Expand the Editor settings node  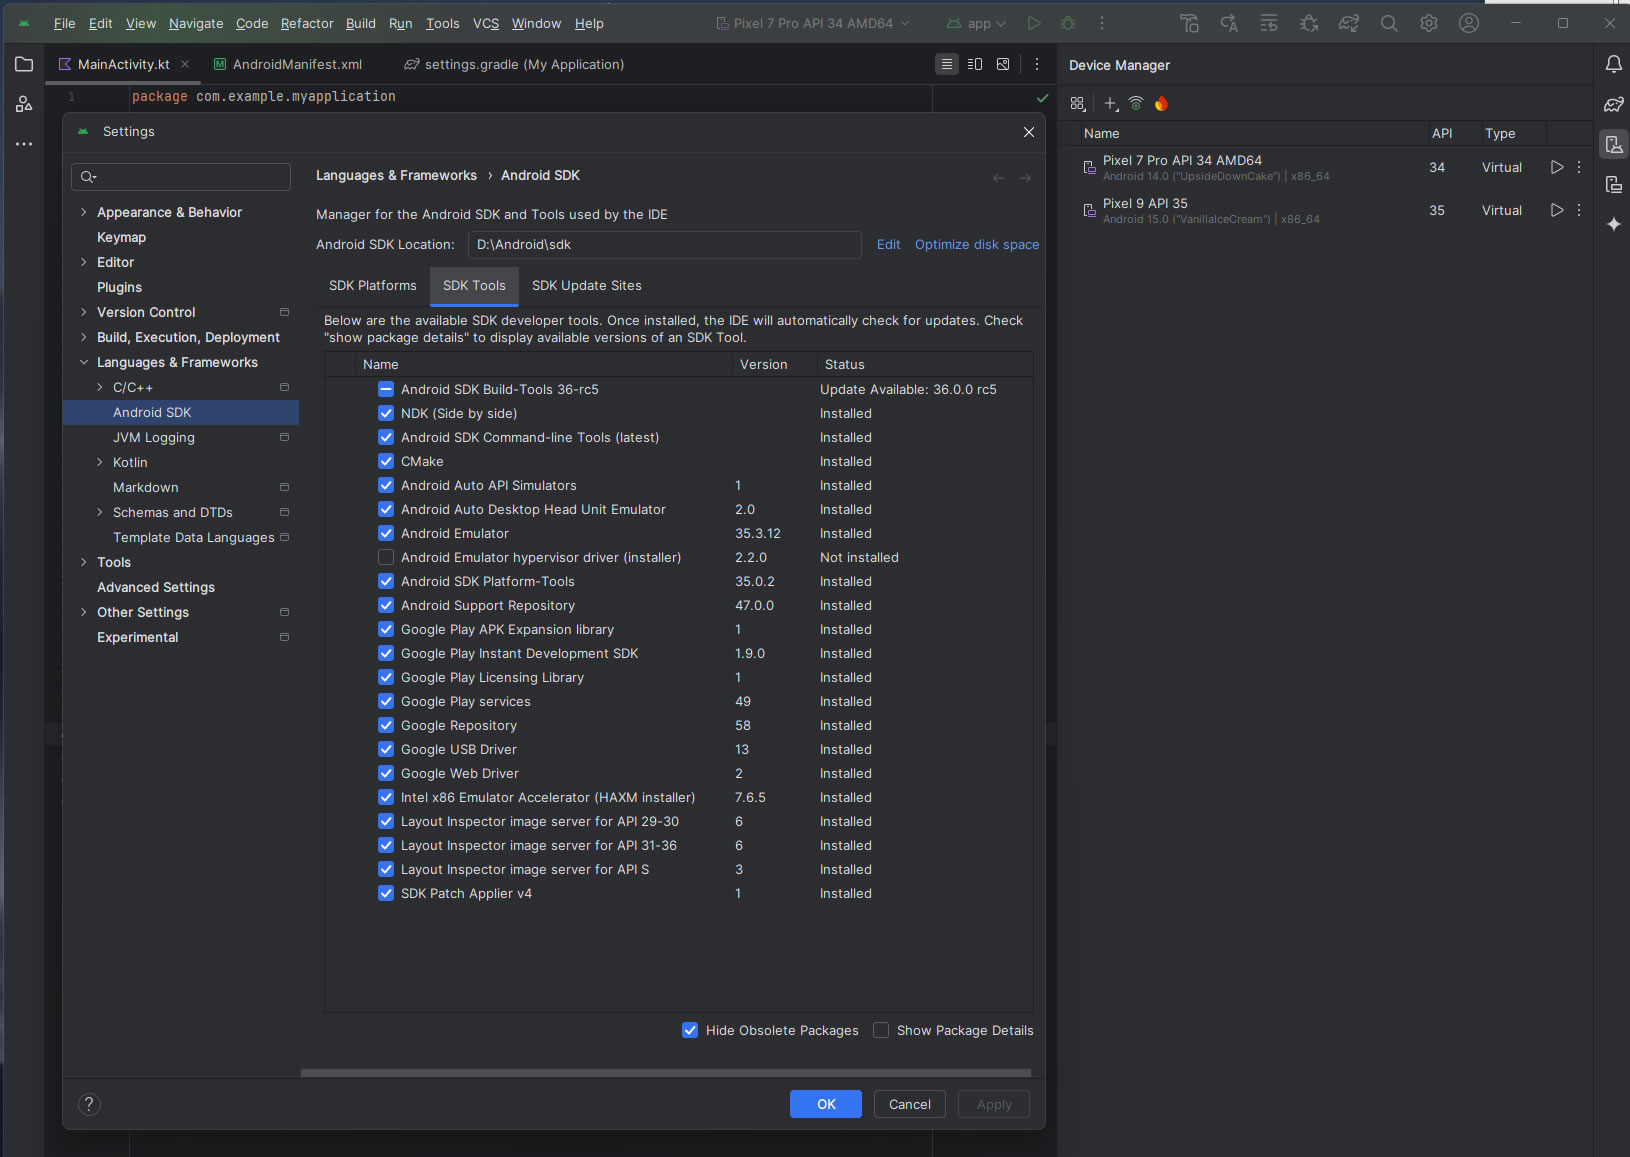coord(84,262)
